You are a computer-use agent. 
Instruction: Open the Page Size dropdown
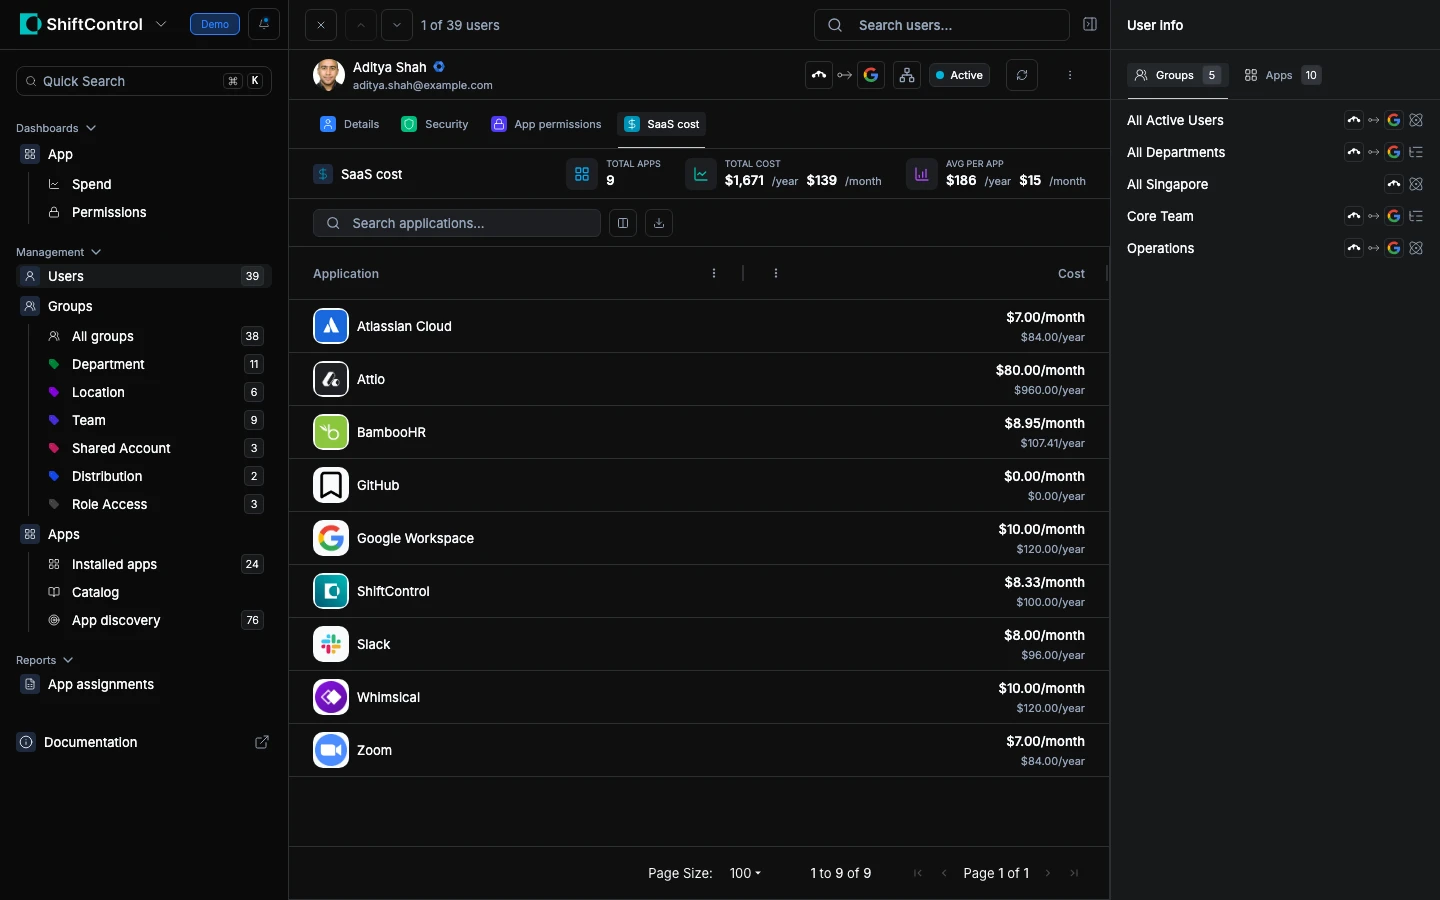point(745,873)
